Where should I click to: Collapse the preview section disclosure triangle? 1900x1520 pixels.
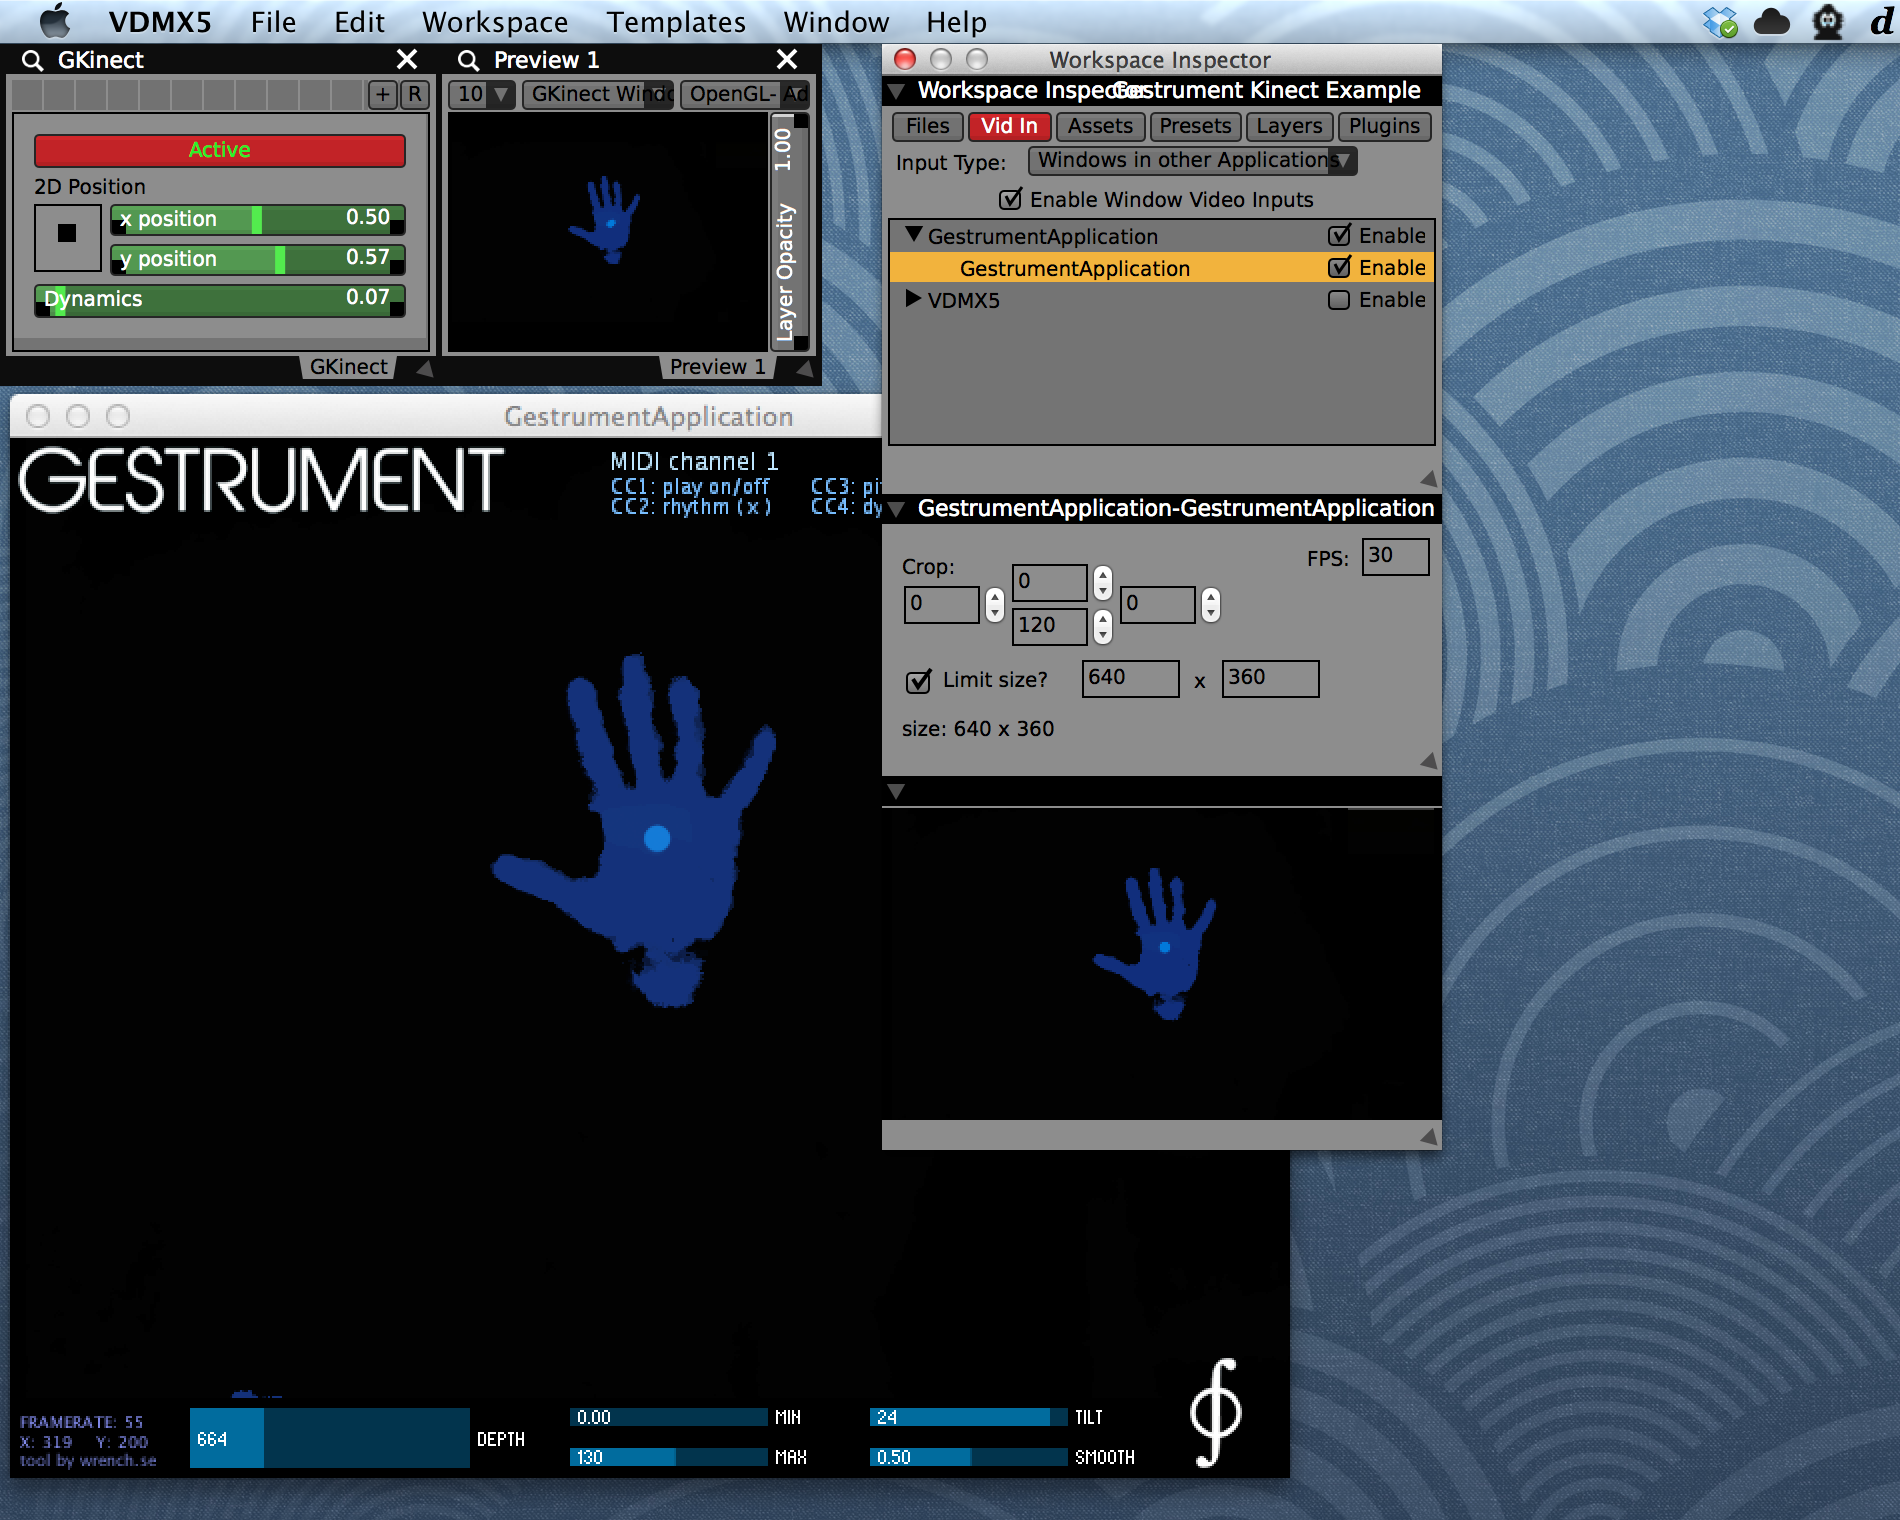click(897, 791)
